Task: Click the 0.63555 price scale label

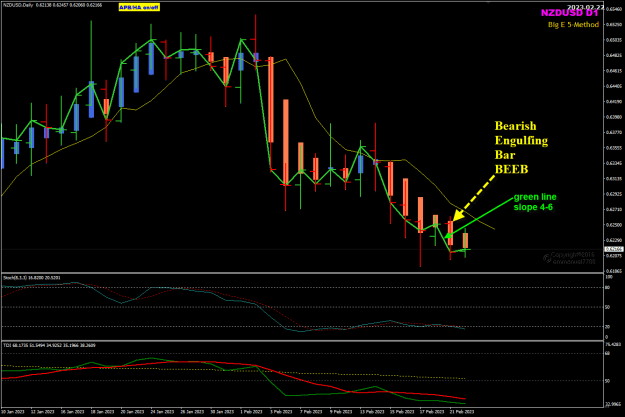Action: [614, 148]
